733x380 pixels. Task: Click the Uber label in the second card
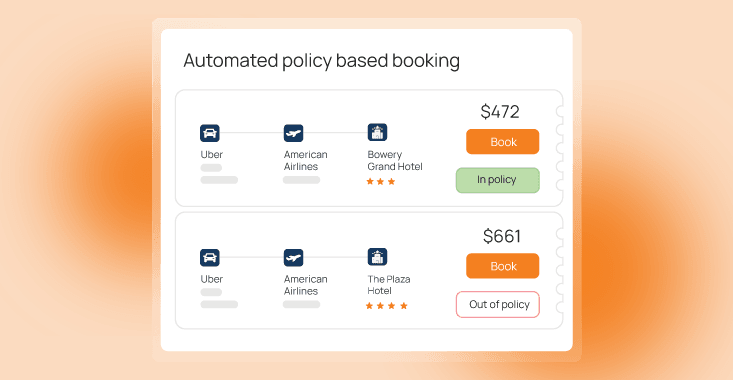tap(212, 279)
